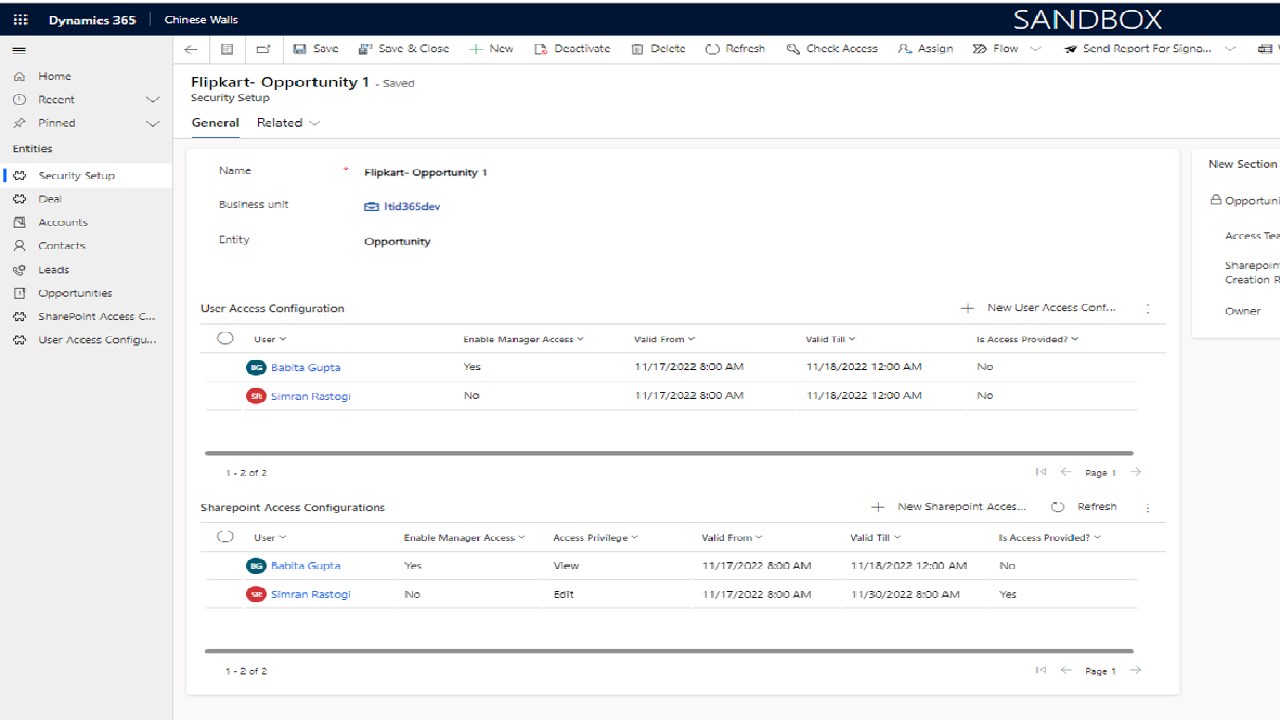Click the Deactivate icon
This screenshot has width=1280, height=720.
pos(541,49)
